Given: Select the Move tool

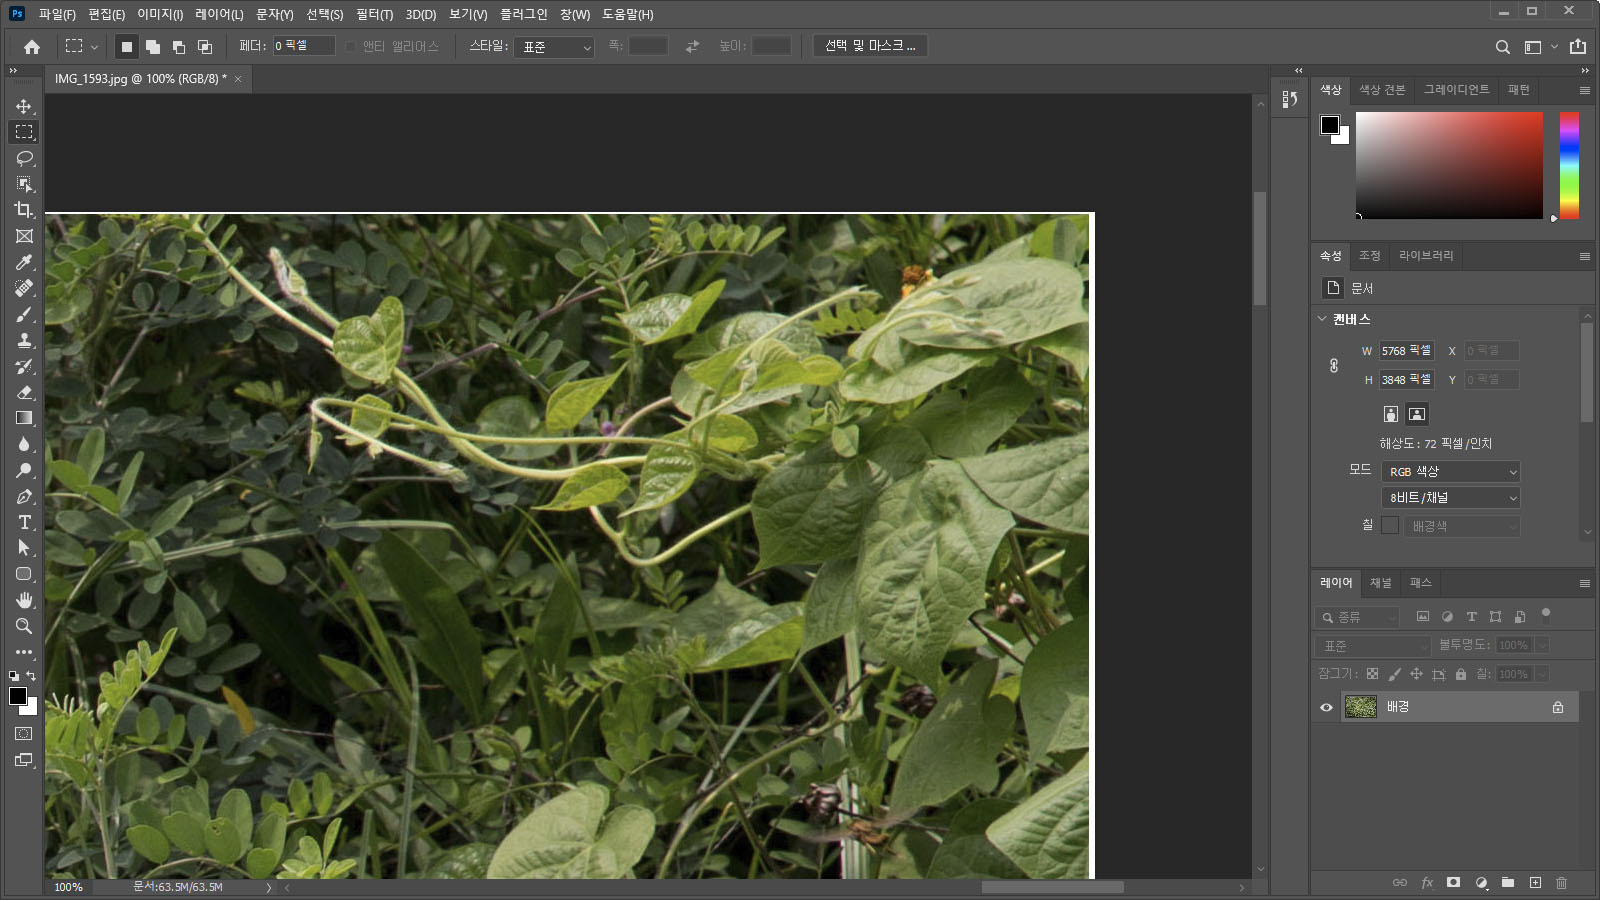Looking at the screenshot, I should click(x=24, y=106).
